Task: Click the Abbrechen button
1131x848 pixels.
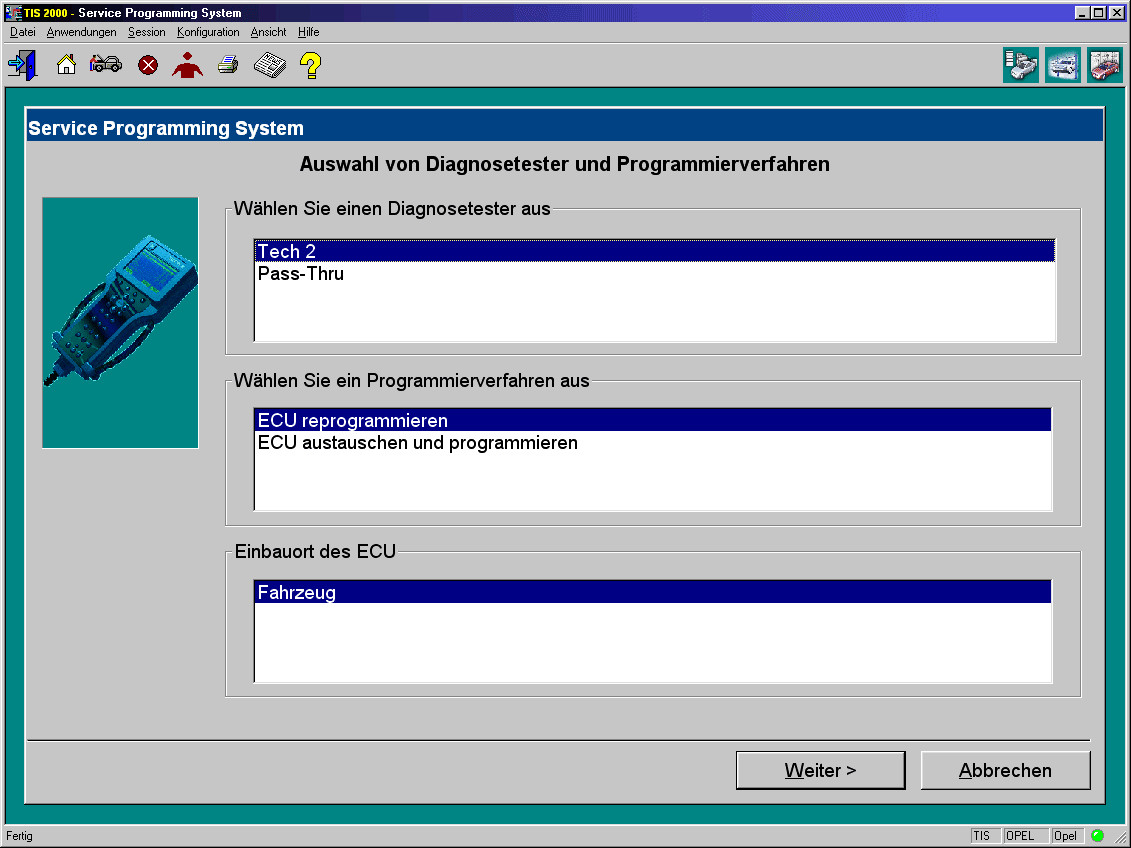Action: click(1005, 770)
